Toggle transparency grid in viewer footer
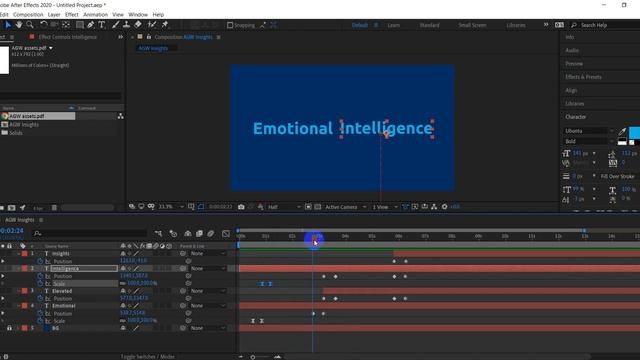Screen dimensions: 640x360 (x=318, y=207)
